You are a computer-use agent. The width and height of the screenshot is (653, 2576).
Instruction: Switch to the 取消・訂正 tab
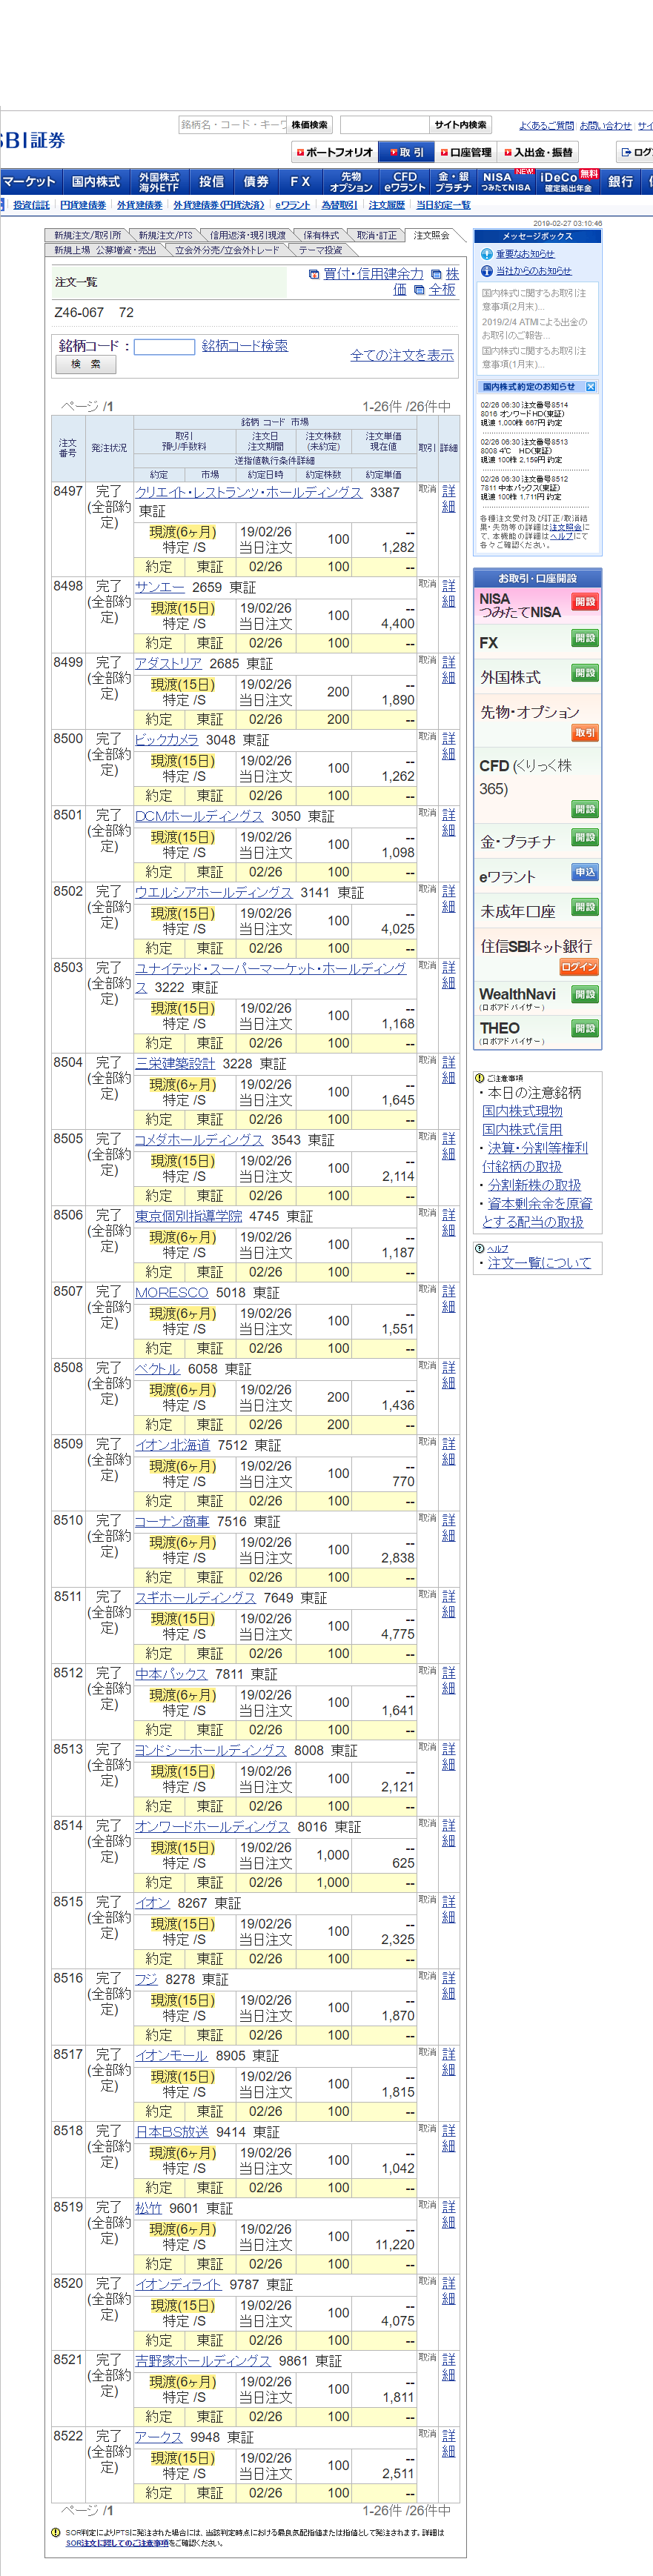[x=377, y=235]
